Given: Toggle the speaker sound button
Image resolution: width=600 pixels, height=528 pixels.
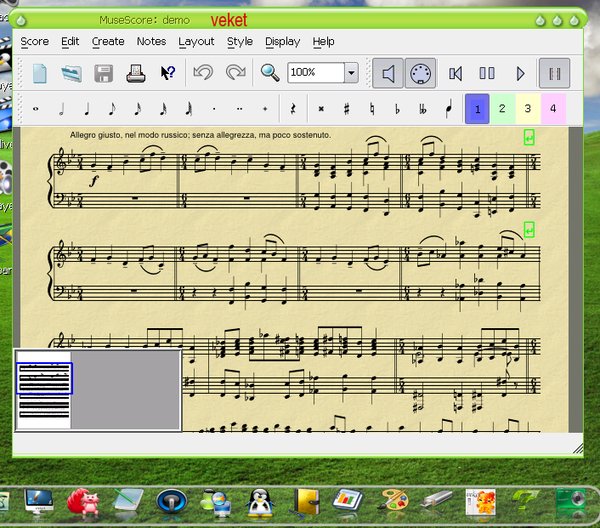Looking at the screenshot, I should 389,73.
